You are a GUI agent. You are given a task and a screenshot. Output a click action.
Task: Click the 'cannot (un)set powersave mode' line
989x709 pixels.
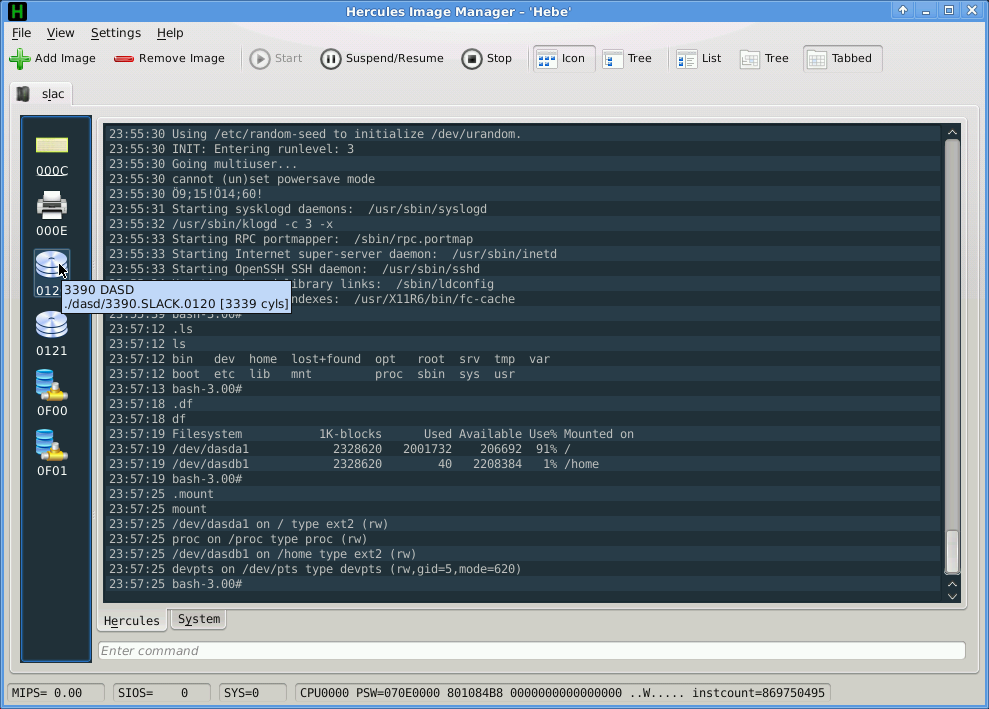point(524,179)
